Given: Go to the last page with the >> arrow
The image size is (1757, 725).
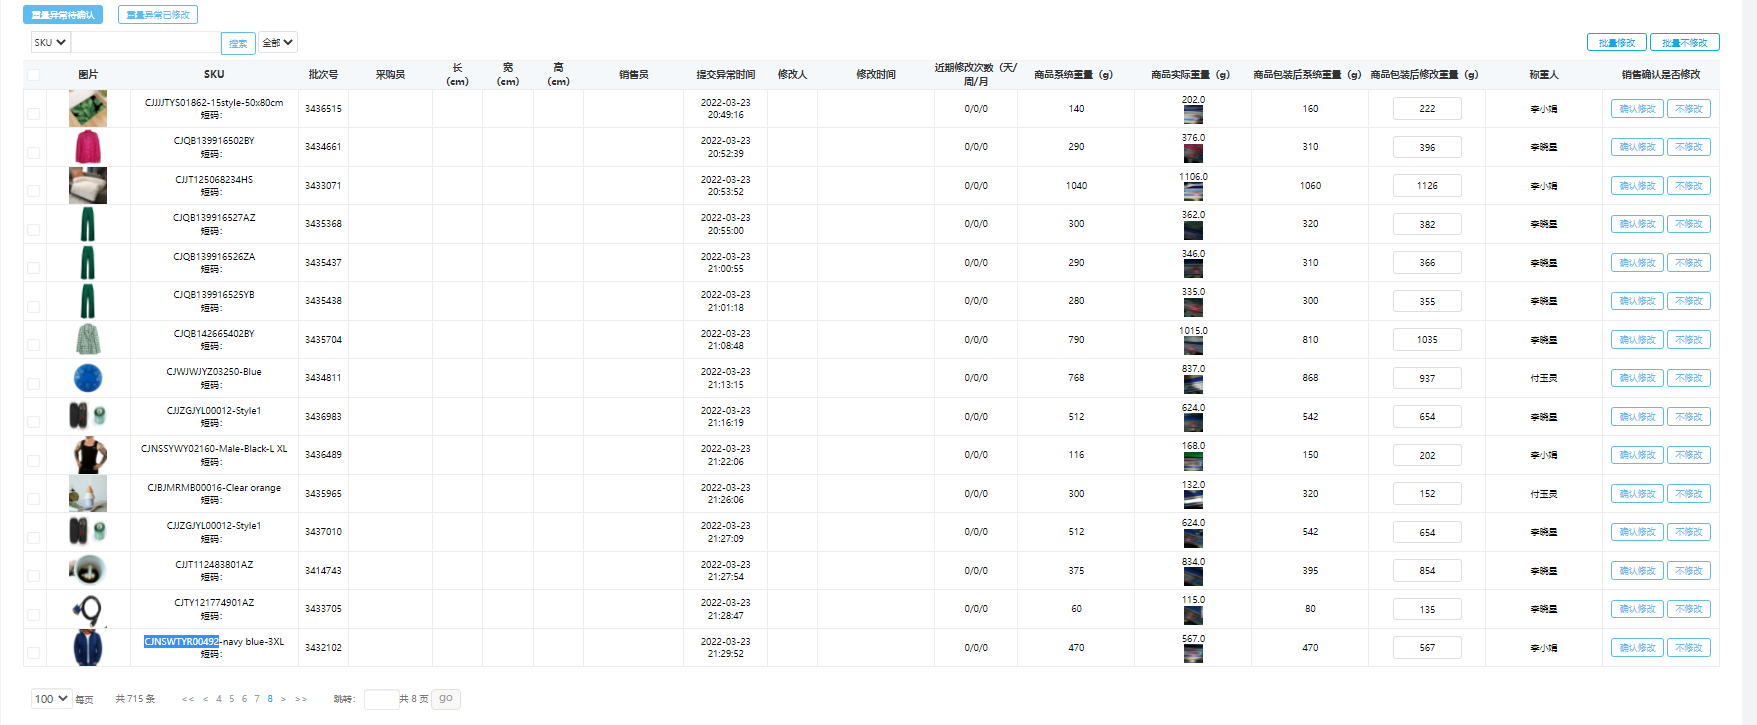Looking at the screenshot, I should click(301, 699).
